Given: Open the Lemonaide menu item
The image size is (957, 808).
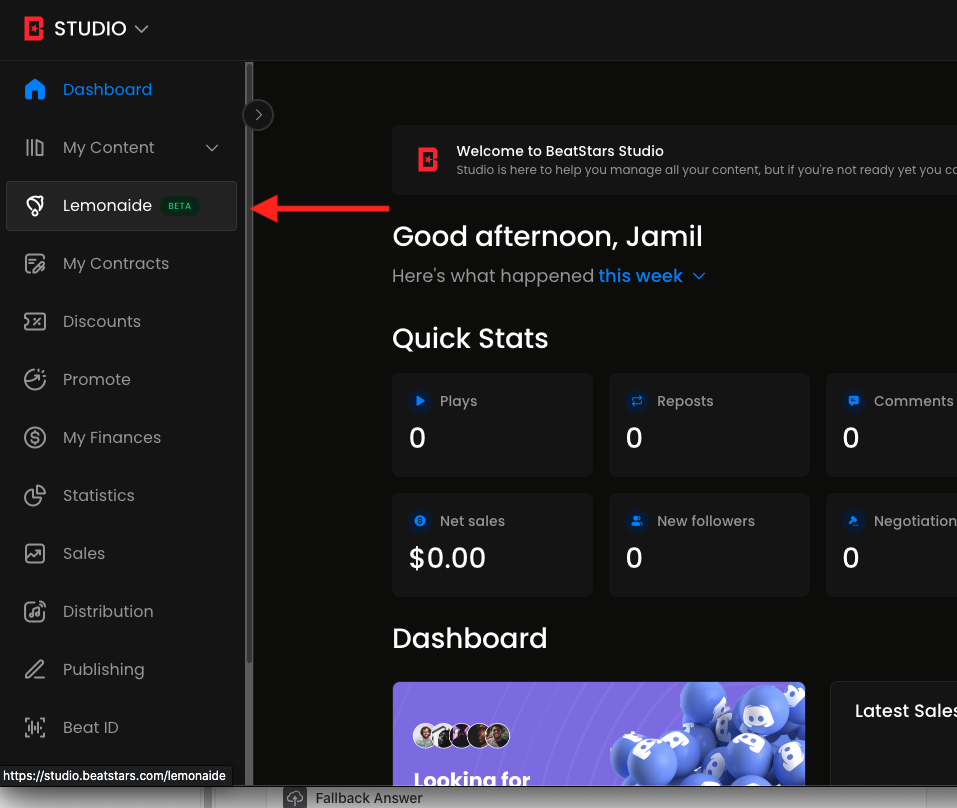Looking at the screenshot, I should (121, 206).
